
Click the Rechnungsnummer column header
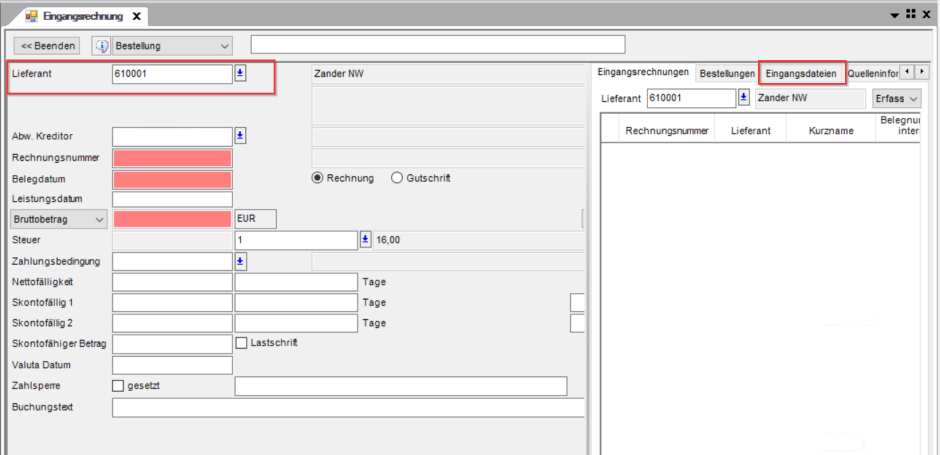tap(667, 131)
